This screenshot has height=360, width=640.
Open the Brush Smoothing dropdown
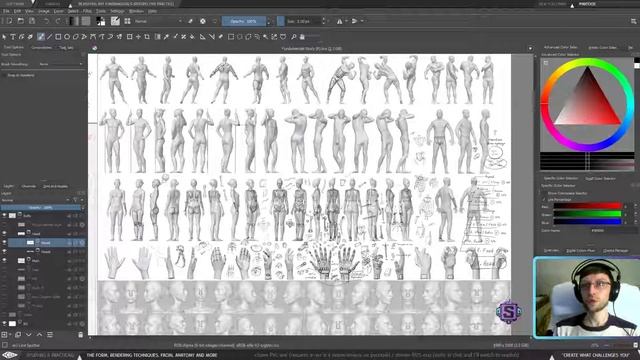click(x=61, y=64)
